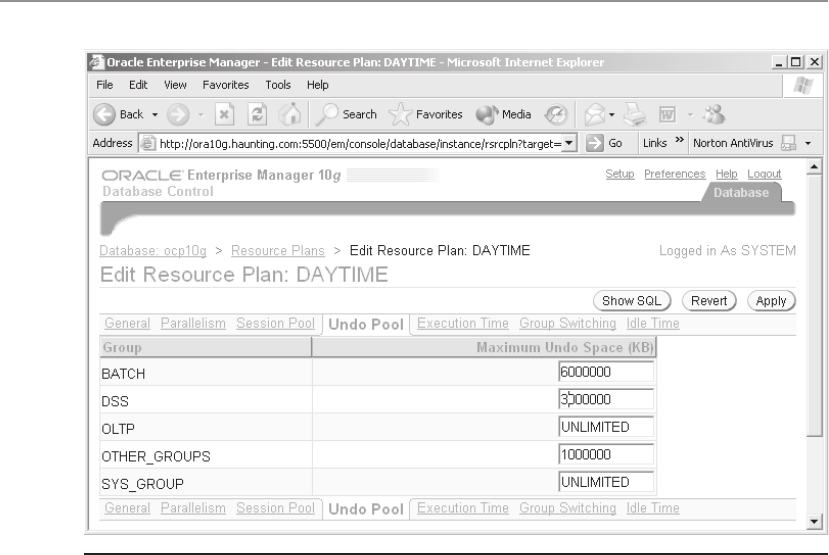Click the Logout link
The width and height of the screenshot is (829, 555).
764,174
